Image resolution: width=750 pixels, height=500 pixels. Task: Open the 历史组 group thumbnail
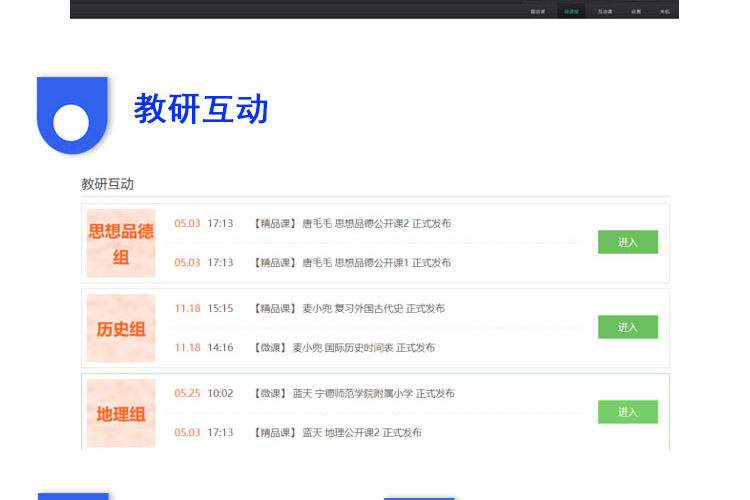point(121,328)
